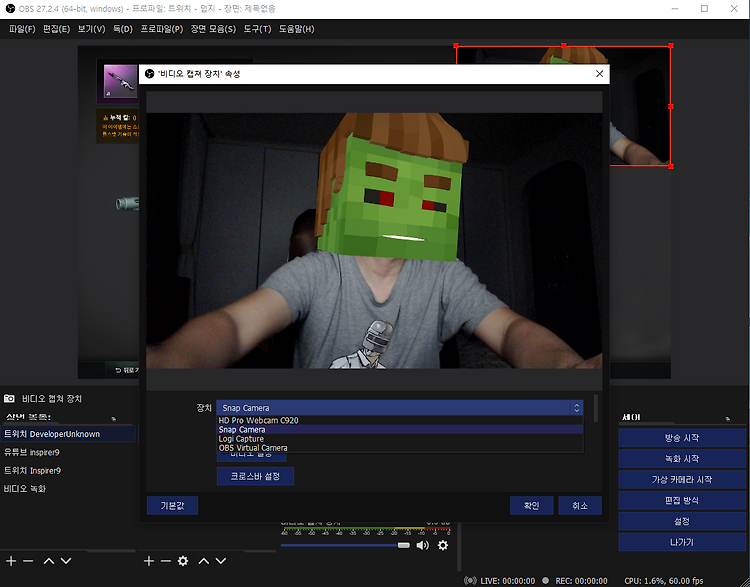Image resolution: width=750 pixels, height=587 pixels.
Task: Mute audio with the mixer speaker icon
Action: point(422,545)
